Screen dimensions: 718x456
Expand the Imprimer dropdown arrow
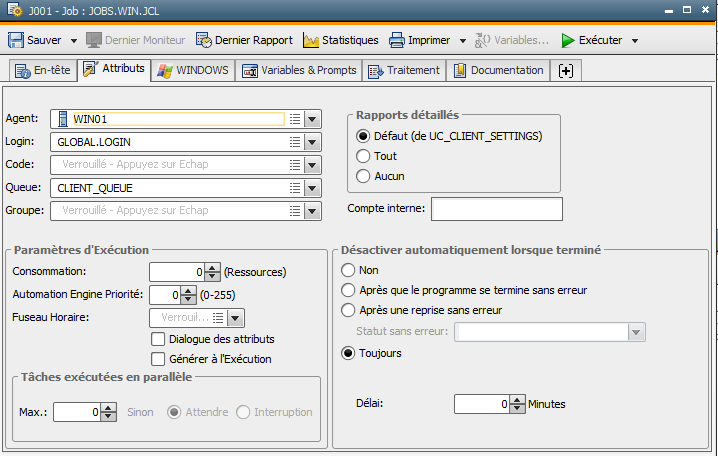[x=463, y=41]
